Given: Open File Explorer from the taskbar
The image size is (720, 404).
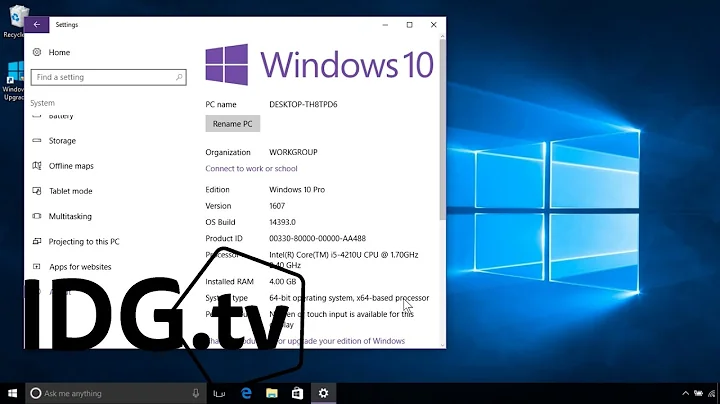Looking at the screenshot, I should (x=272, y=393).
